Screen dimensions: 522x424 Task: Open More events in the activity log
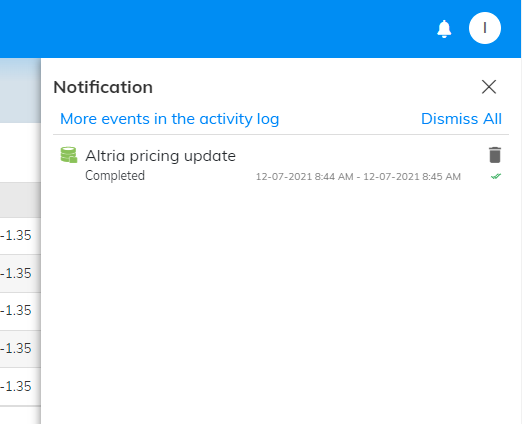pos(169,119)
